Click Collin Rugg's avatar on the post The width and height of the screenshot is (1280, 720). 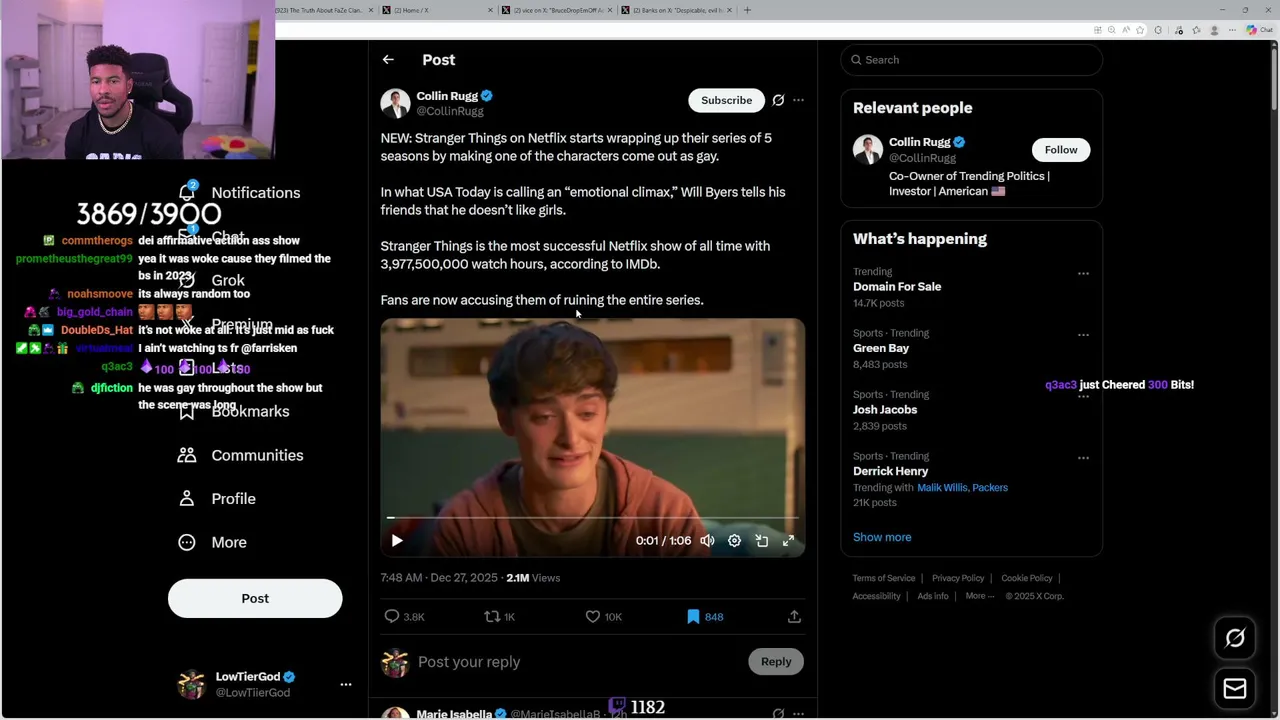coord(395,103)
